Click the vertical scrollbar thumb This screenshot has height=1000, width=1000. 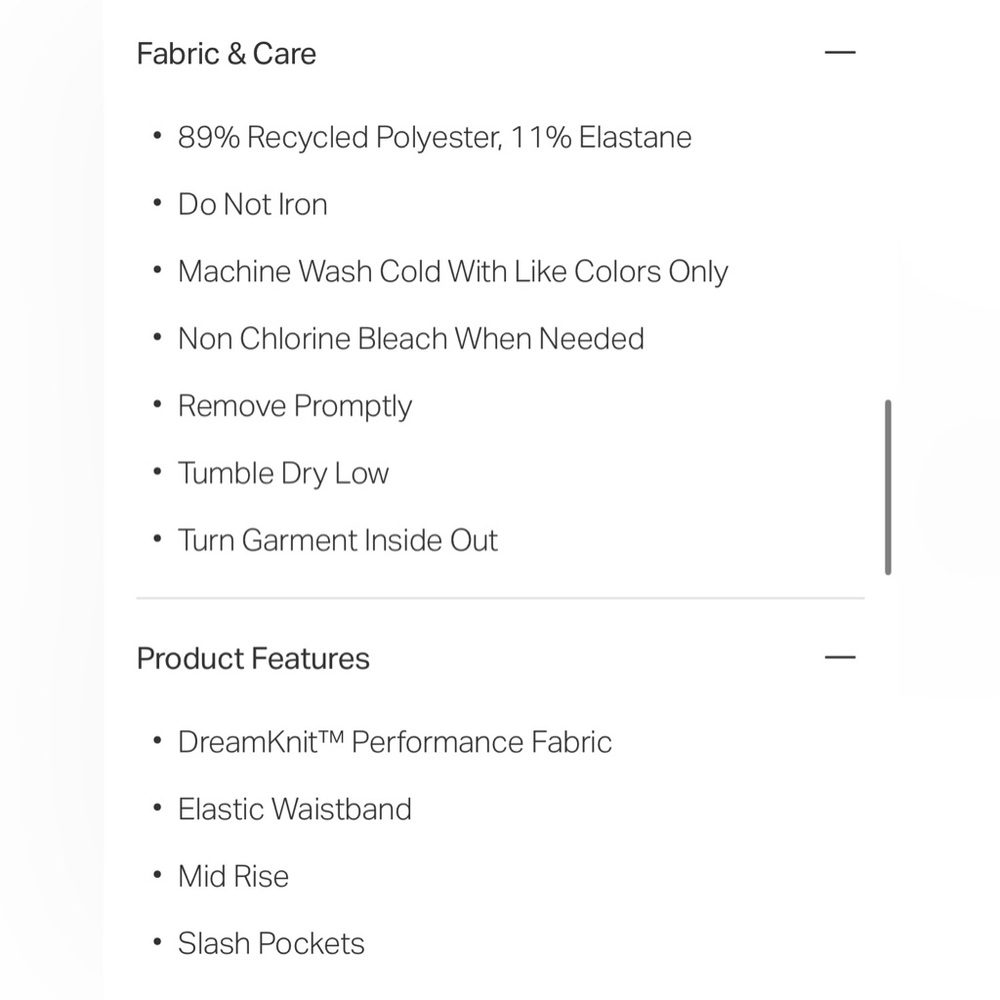pyautogui.click(x=888, y=487)
